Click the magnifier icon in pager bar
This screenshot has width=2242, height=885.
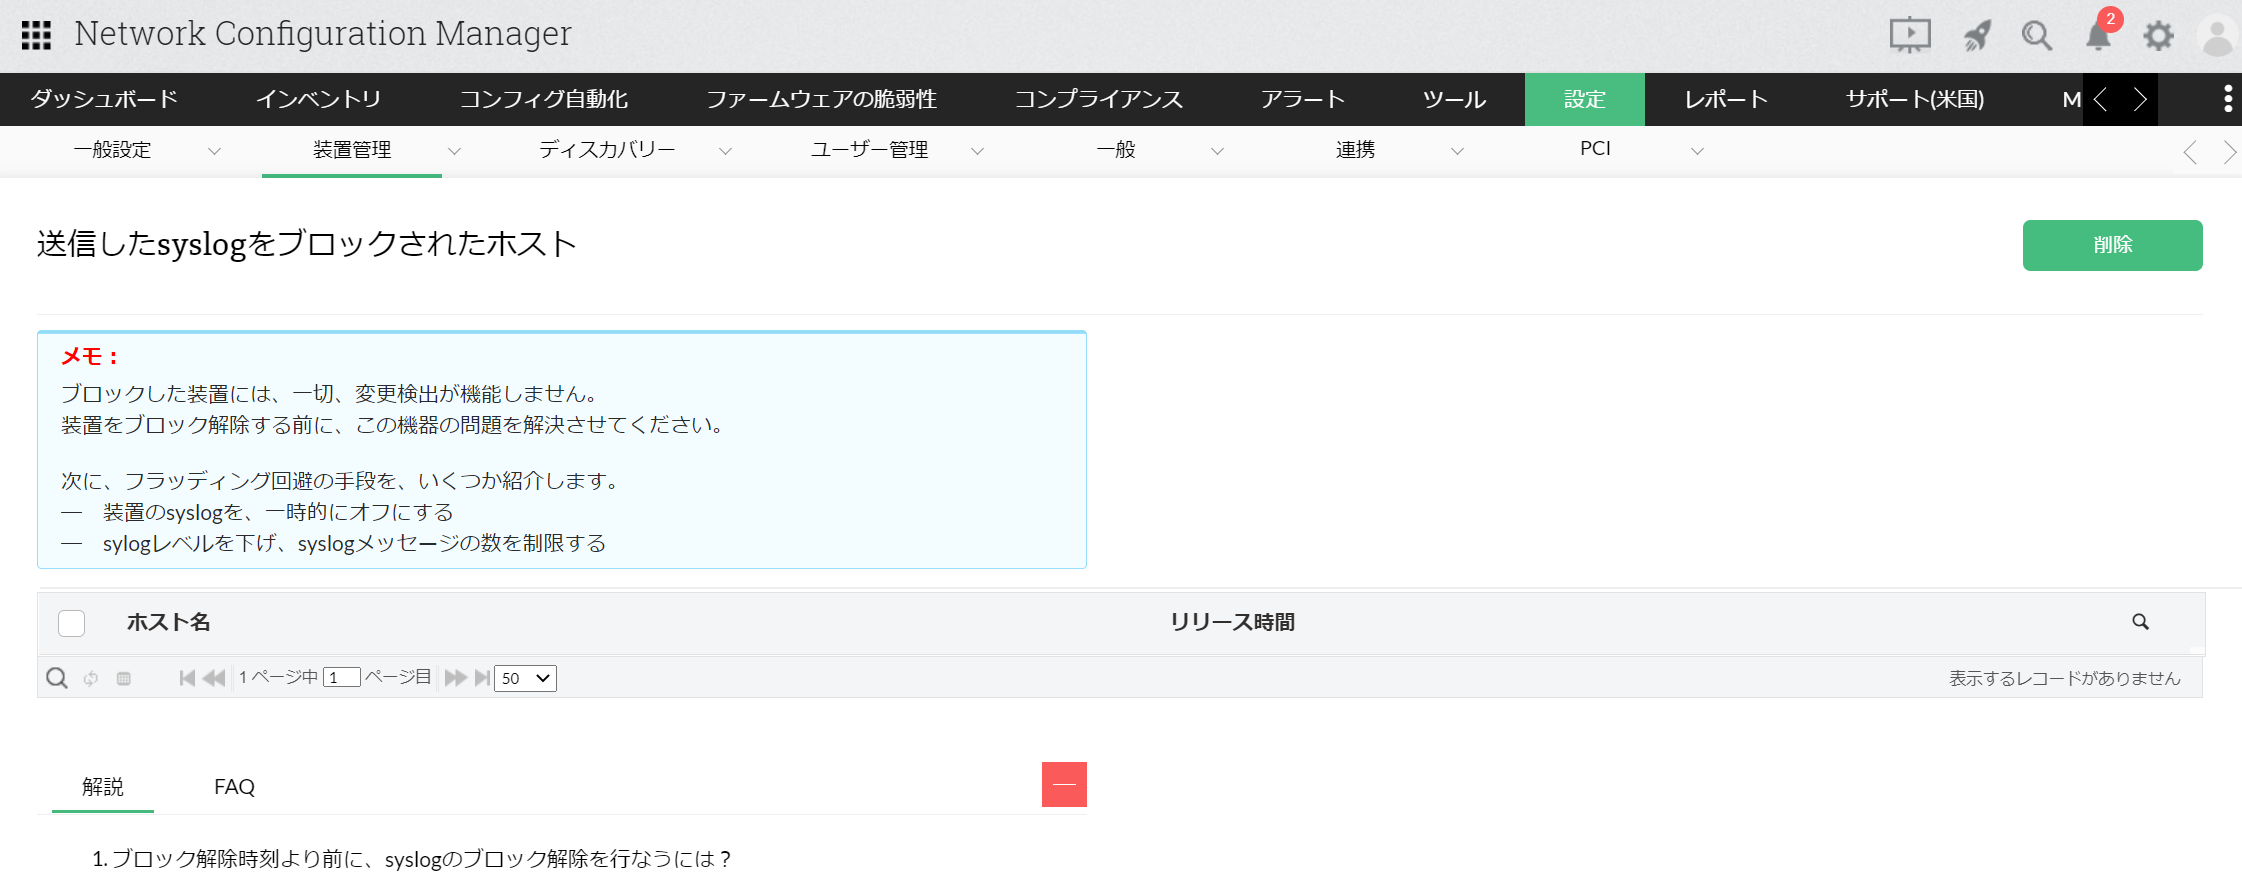(57, 678)
